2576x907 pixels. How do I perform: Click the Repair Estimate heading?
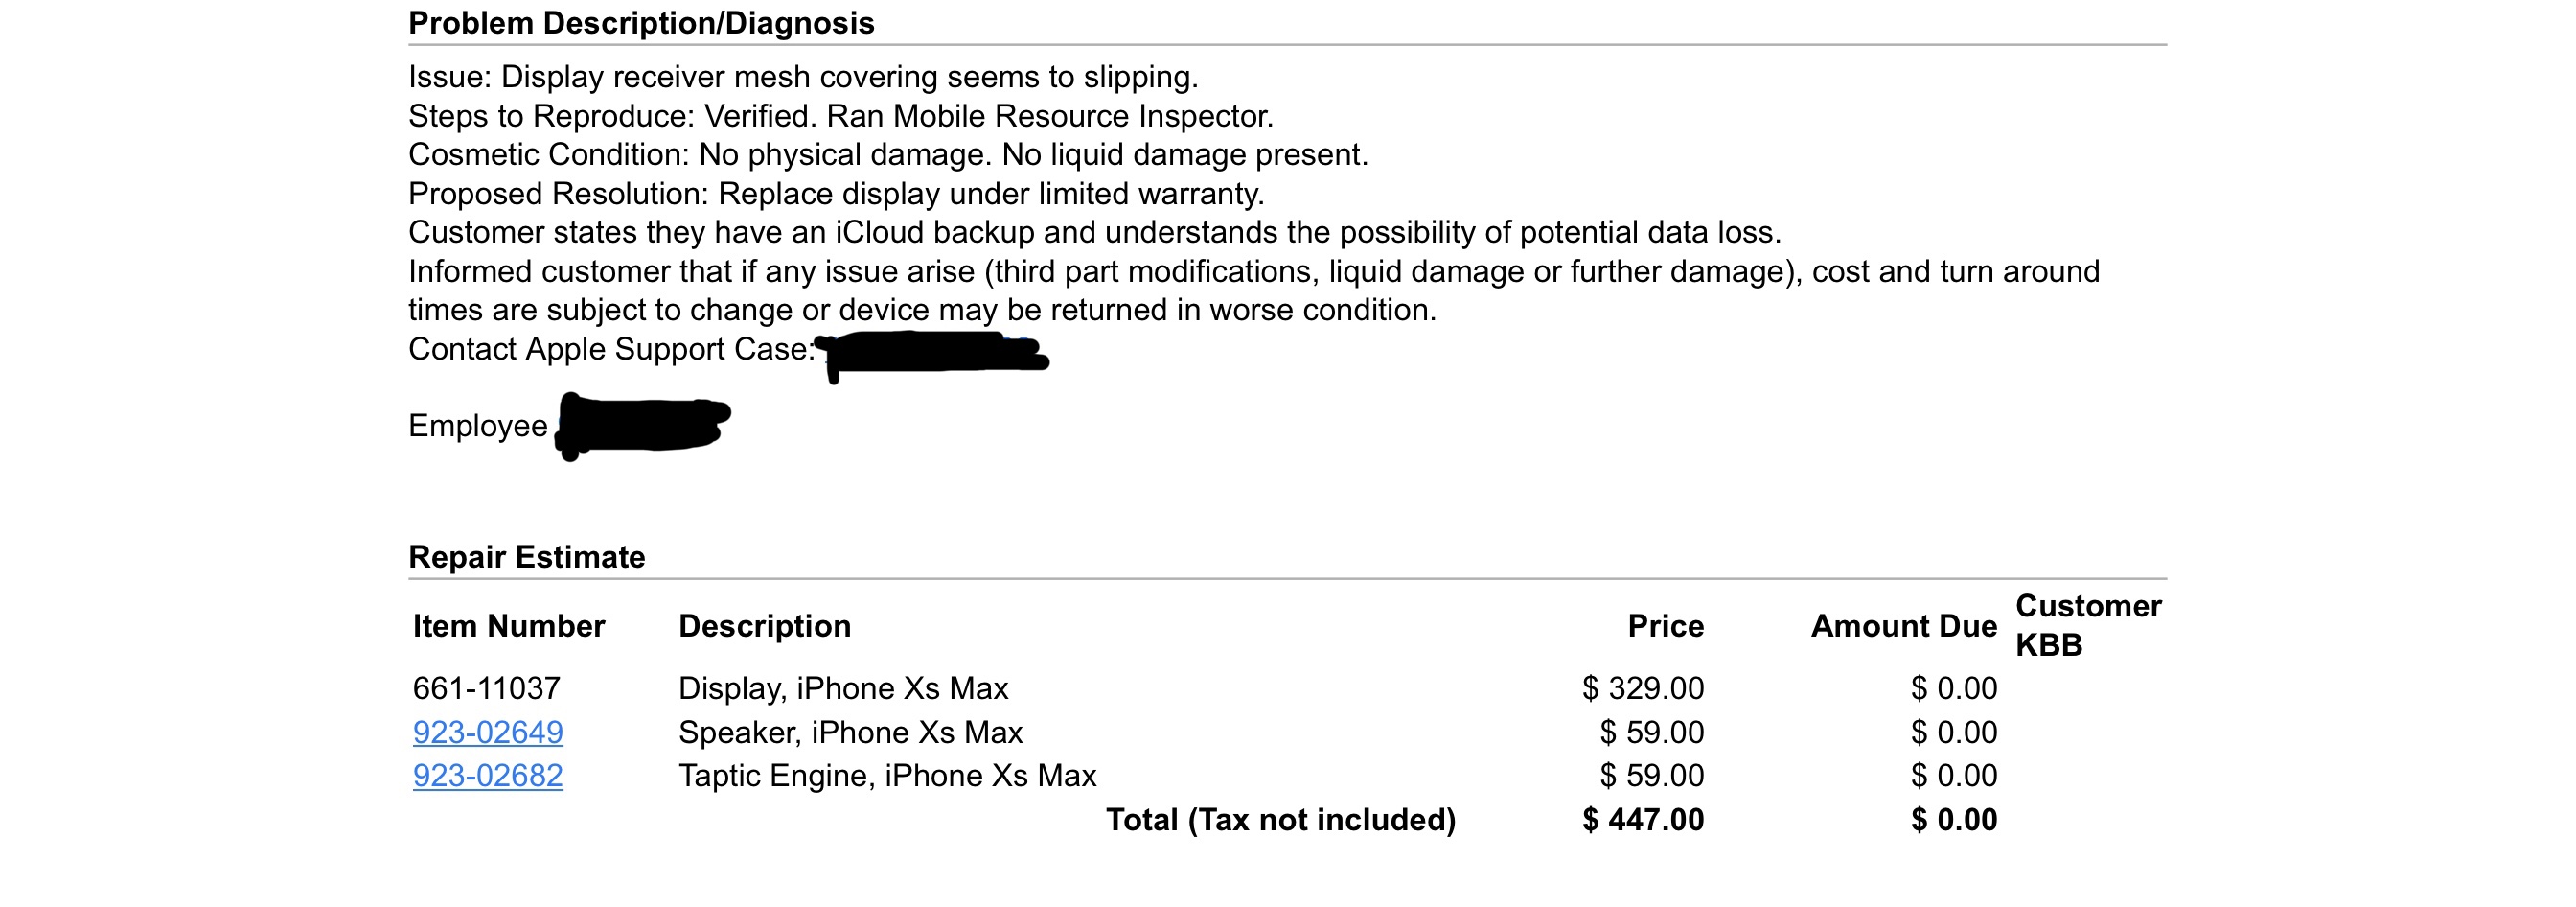click(x=527, y=556)
